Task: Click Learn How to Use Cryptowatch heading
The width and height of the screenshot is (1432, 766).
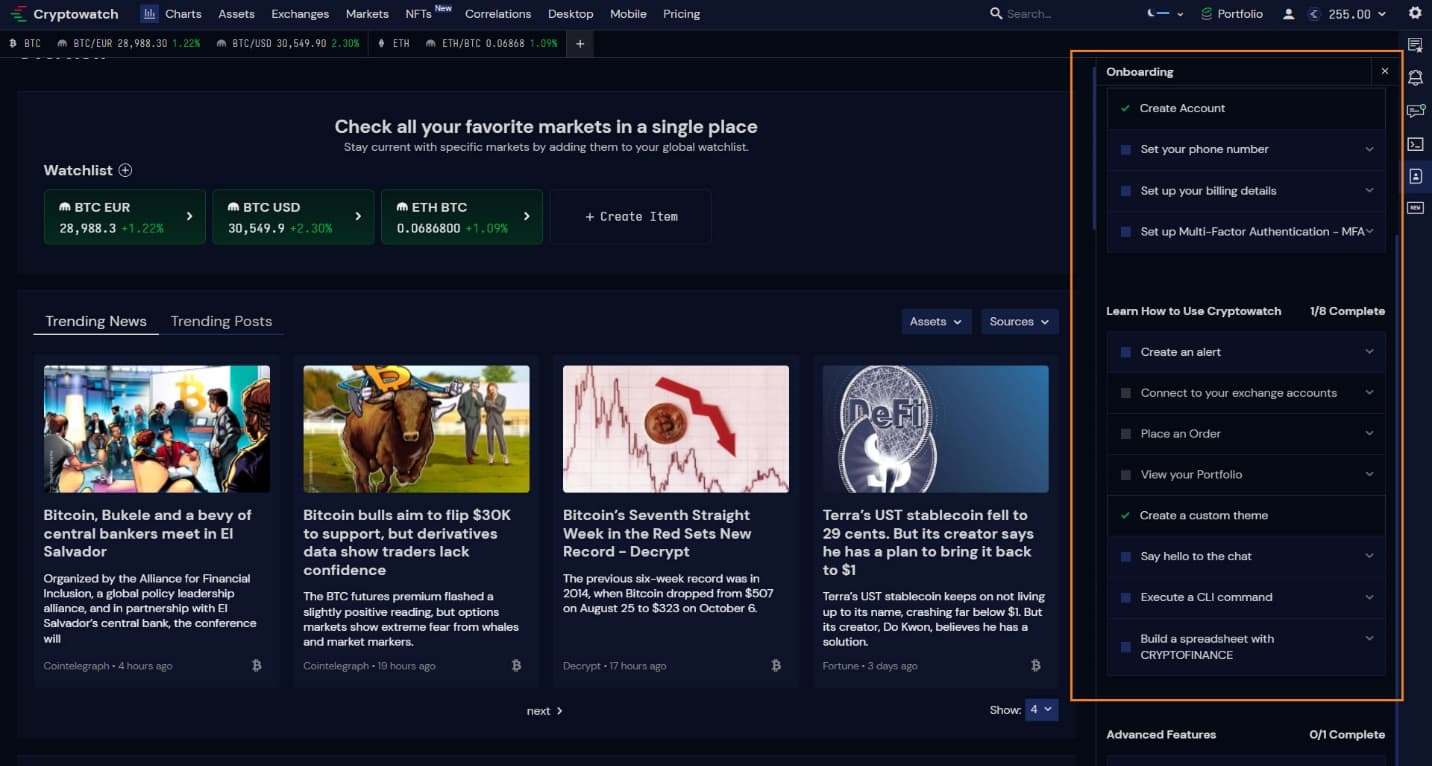Action: click(1193, 311)
